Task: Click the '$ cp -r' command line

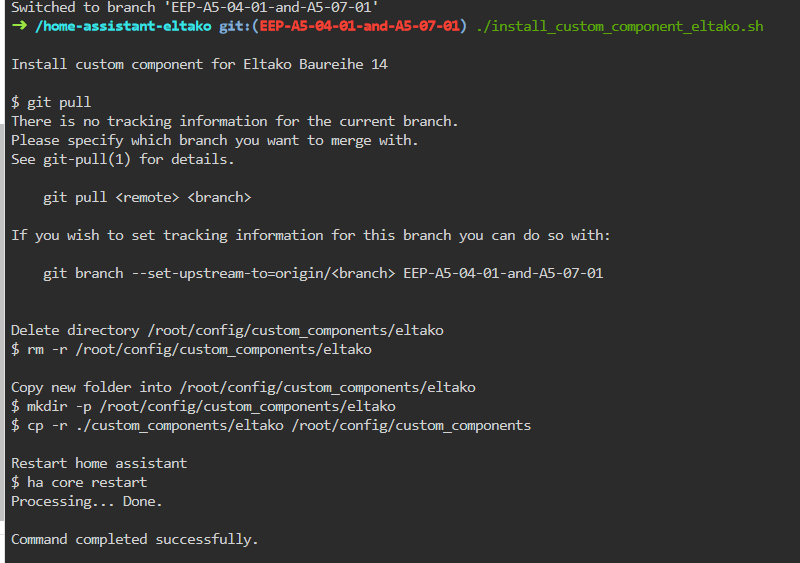Action: (271, 425)
